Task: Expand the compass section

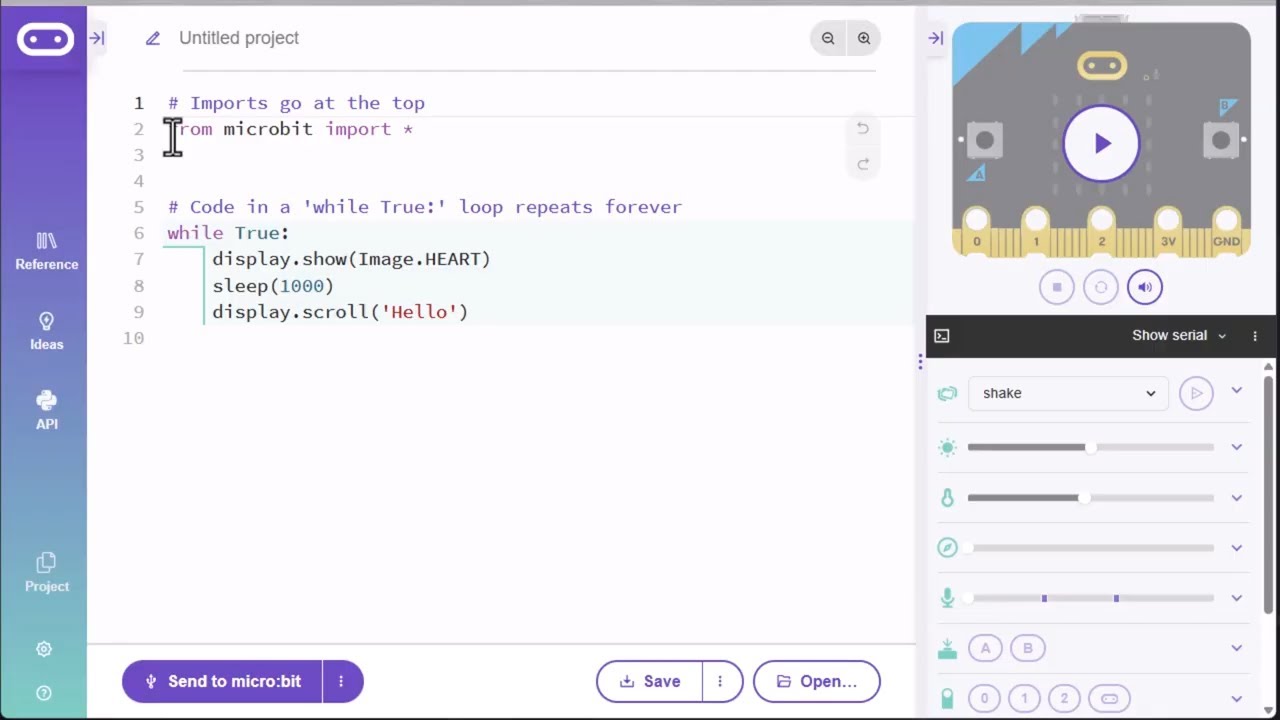Action: [1237, 547]
